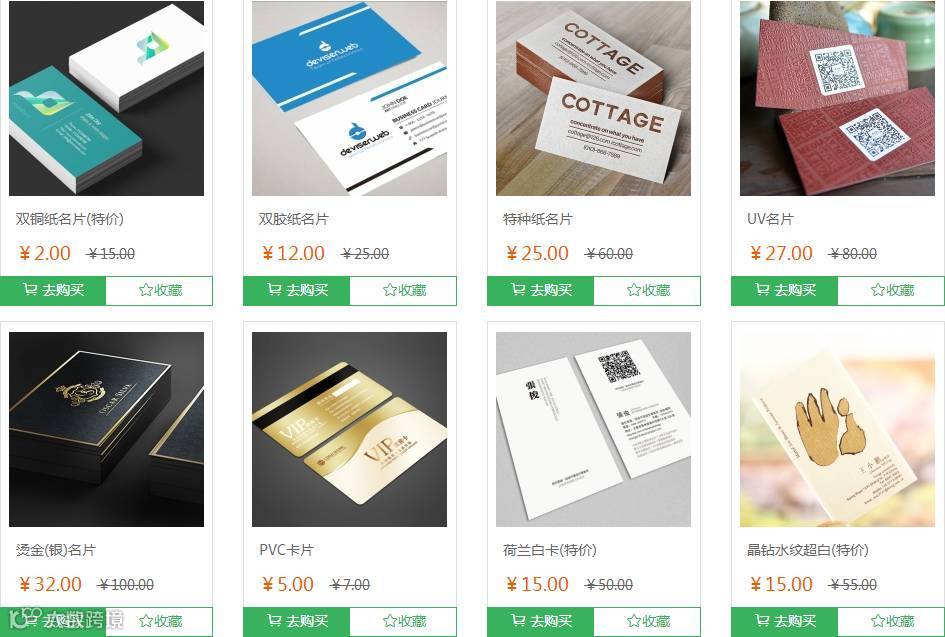Screen dimensions: 945x637
Task: View the gold VIP card image
Action: pos(350,429)
